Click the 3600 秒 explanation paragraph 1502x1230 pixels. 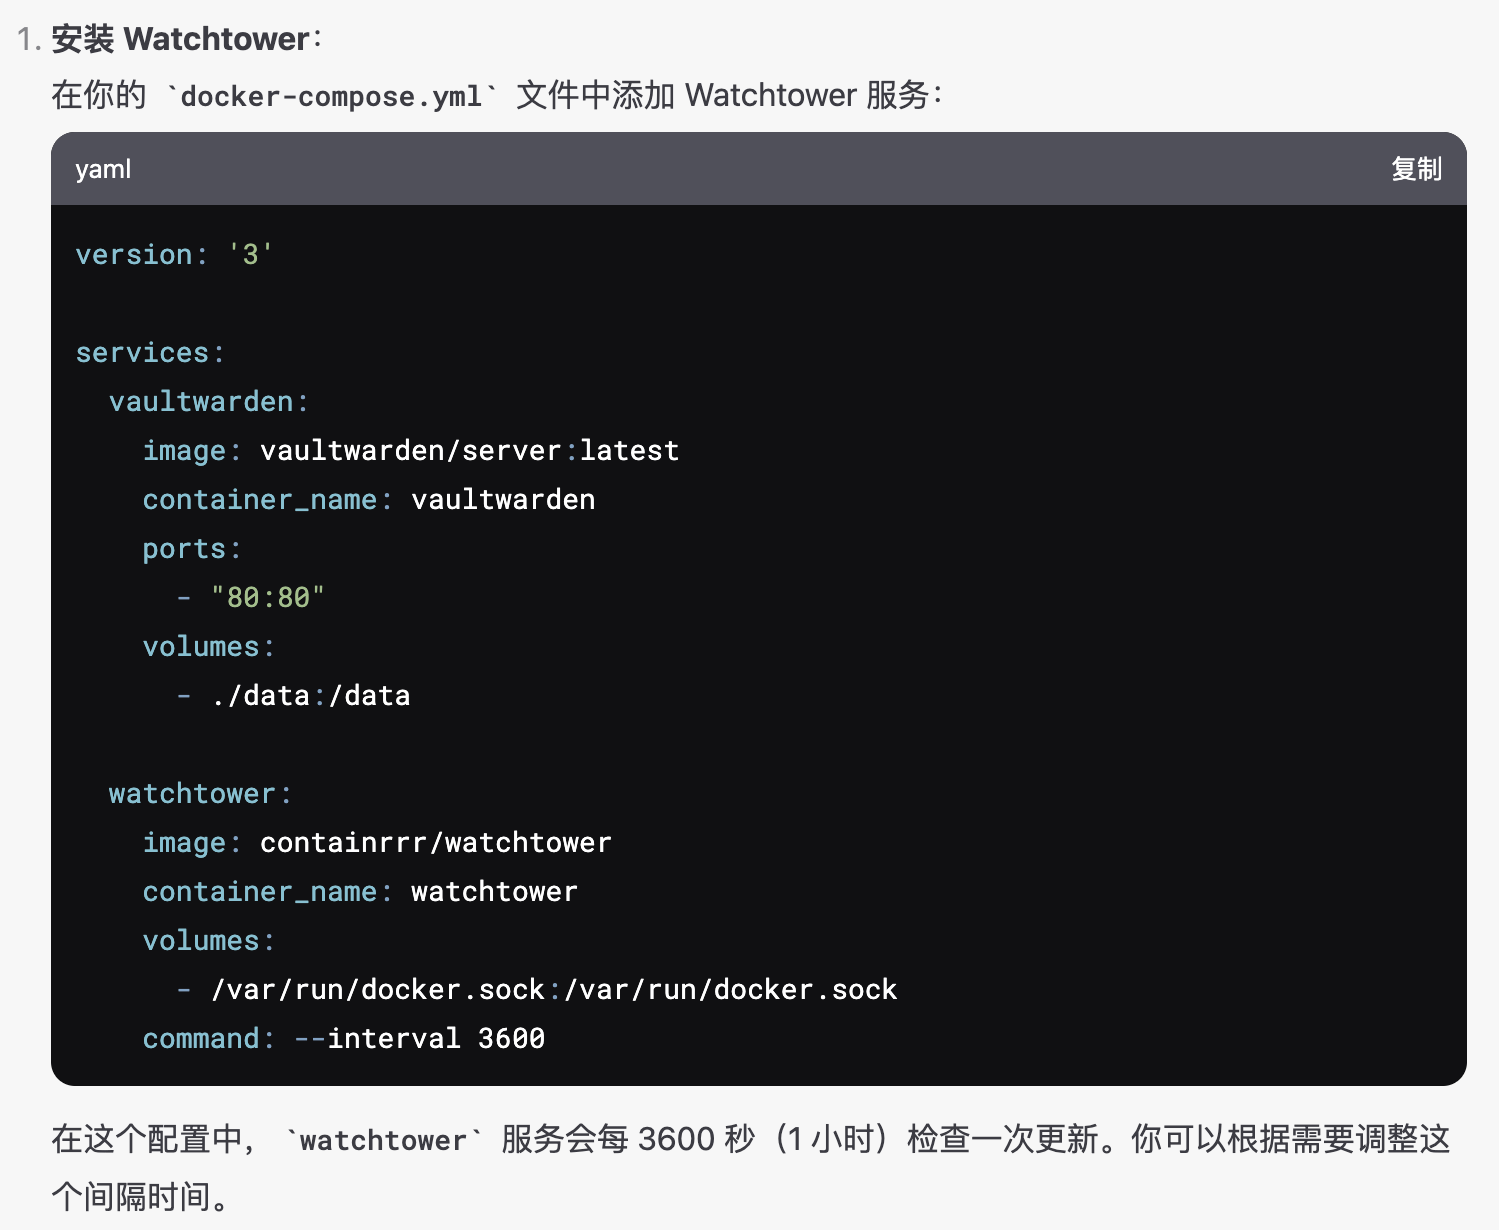[x=750, y=1167]
